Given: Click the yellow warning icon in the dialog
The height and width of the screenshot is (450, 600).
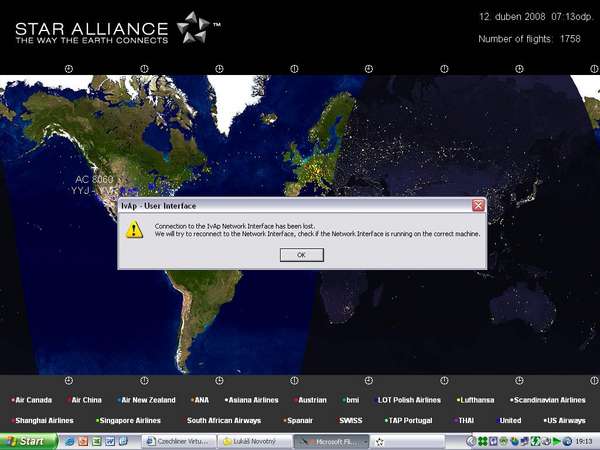Looking at the screenshot, I should [x=134, y=230].
